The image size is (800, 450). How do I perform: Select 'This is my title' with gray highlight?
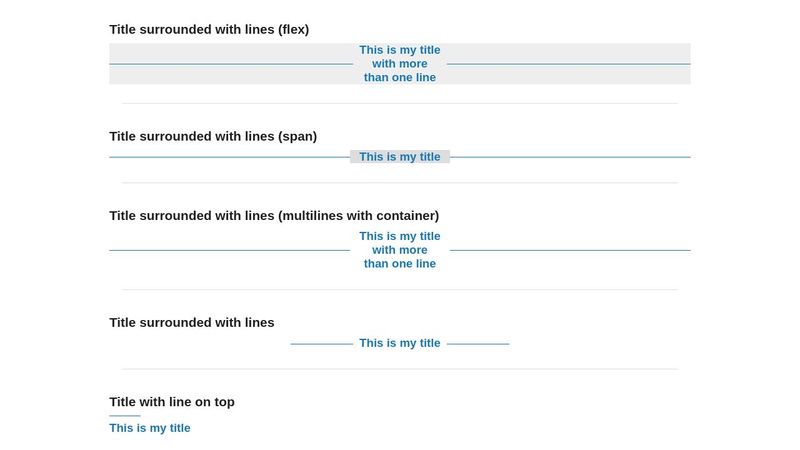point(399,157)
